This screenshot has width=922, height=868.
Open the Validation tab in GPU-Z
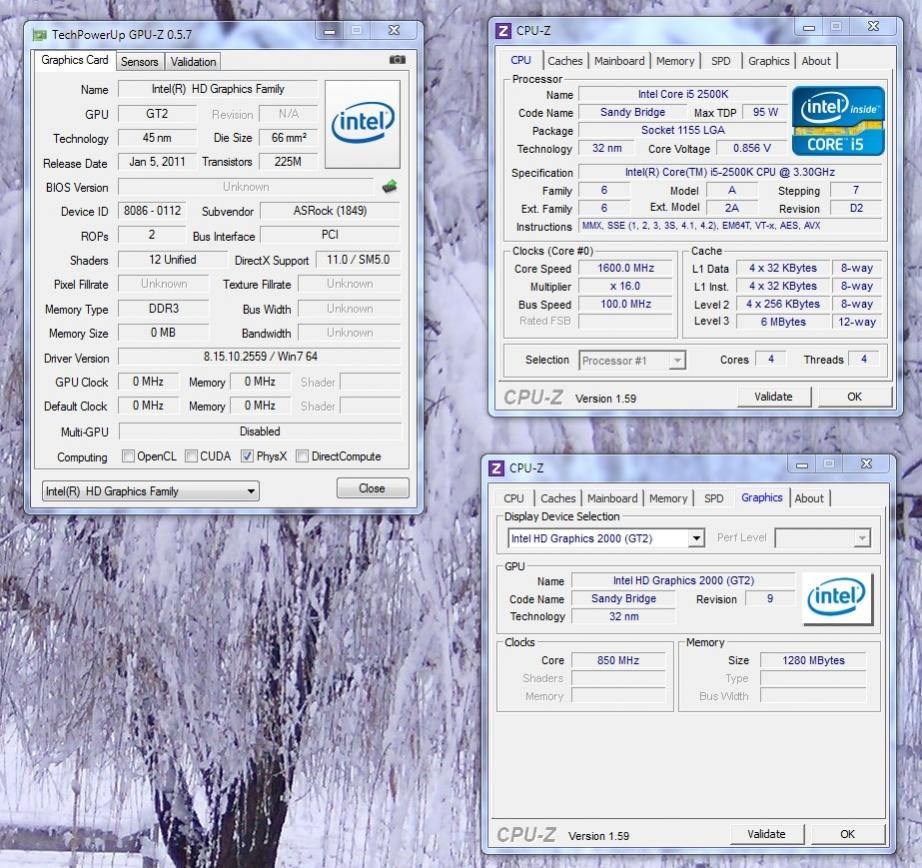click(x=193, y=61)
